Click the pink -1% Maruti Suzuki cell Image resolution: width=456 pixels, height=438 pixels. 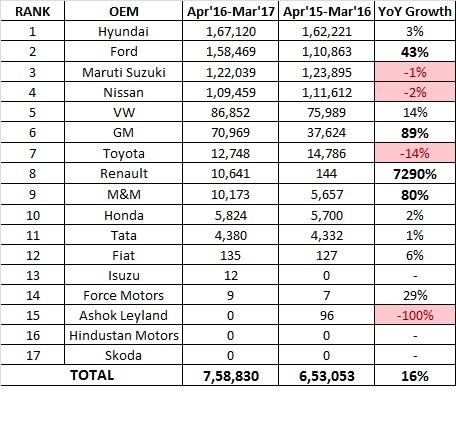click(x=415, y=72)
